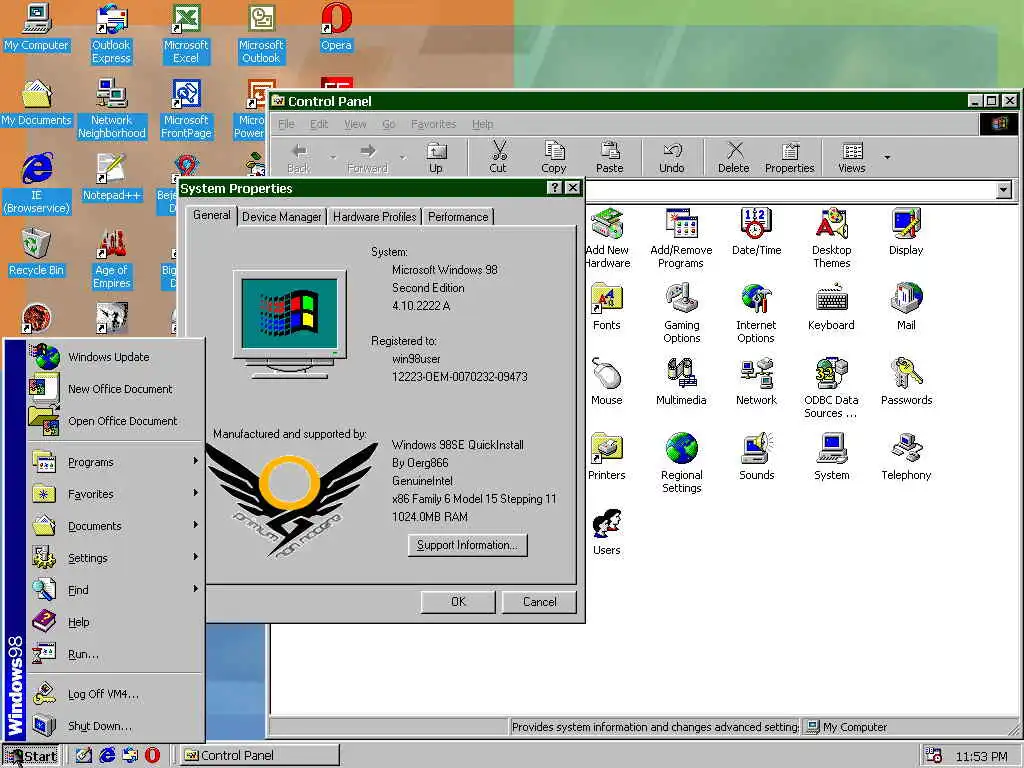Click the question mark help button
This screenshot has width=1024, height=768.
[554, 188]
